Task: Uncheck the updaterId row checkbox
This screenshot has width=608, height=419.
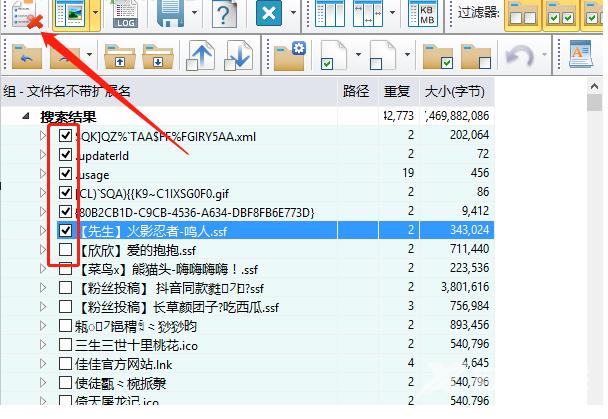Action: click(x=65, y=155)
